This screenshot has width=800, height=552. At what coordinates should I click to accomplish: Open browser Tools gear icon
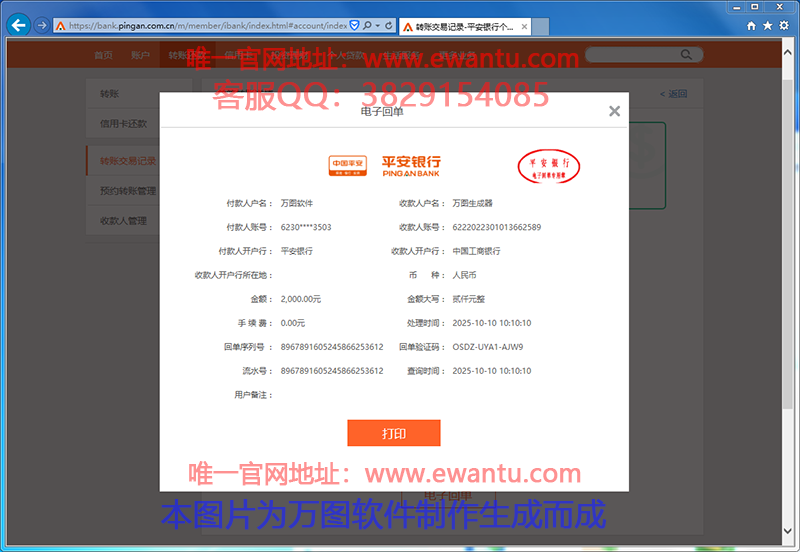(x=784, y=26)
